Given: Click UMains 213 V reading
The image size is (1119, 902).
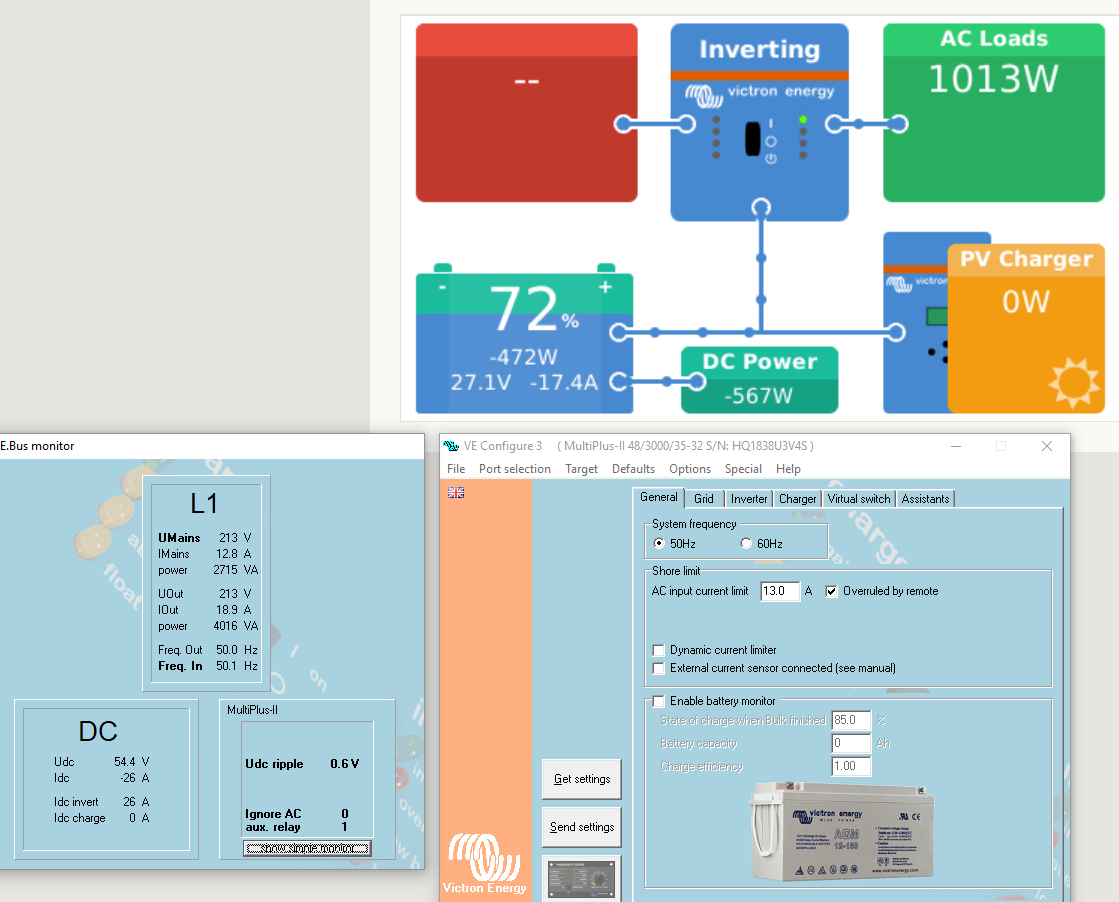Looking at the screenshot, I should pos(206,537).
